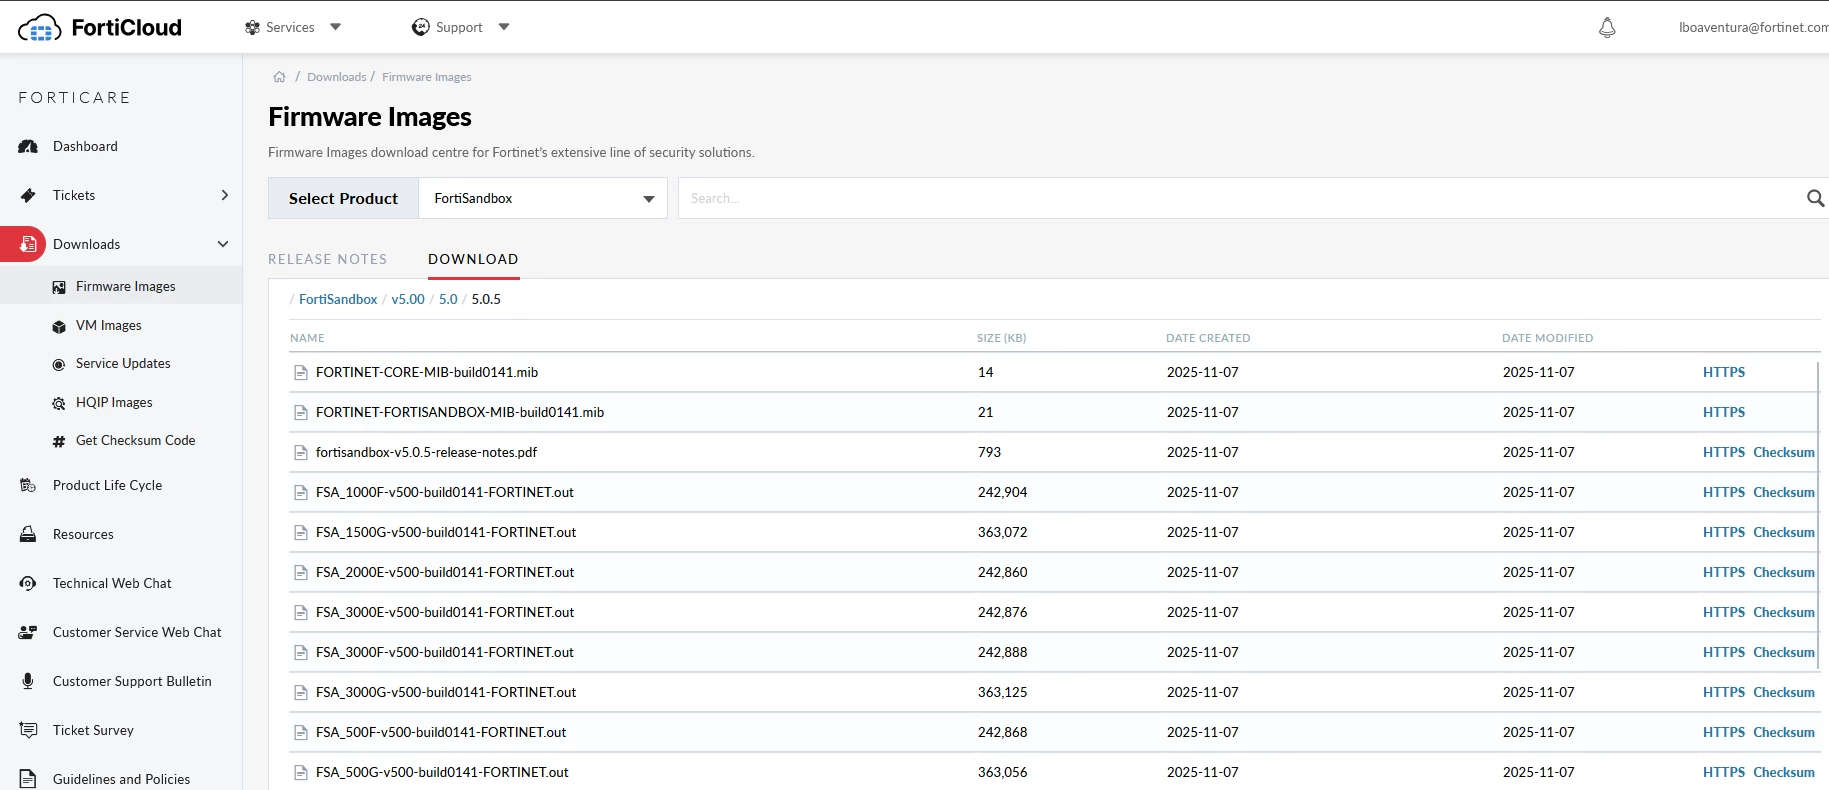Click the home breadcrumb icon
This screenshot has width=1829, height=790.
pyautogui.click(x=280, y=77)
